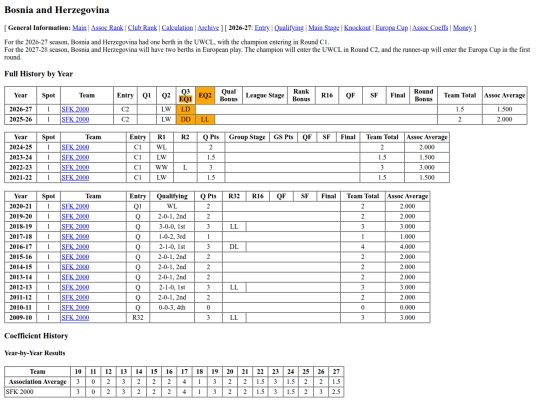This screenshot has height=405, width=540.
Task: Click the Rank Bonus column header
Action: coord(301,95)
